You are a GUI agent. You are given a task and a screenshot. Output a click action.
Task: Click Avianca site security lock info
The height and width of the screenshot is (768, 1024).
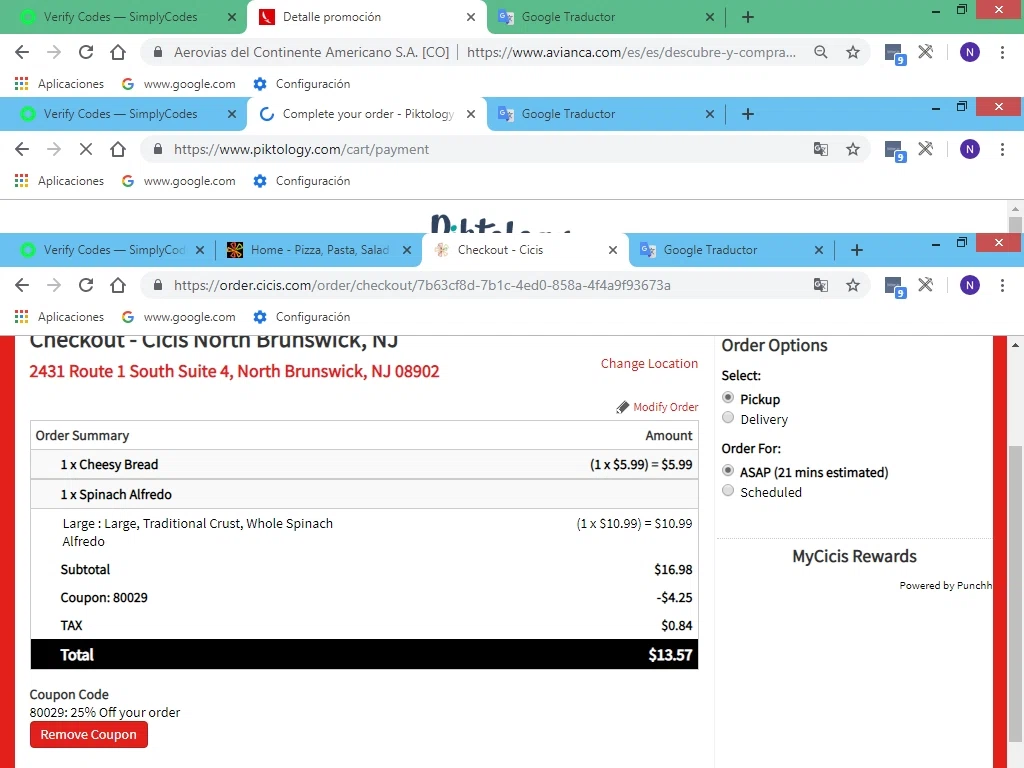pos(157,52)
